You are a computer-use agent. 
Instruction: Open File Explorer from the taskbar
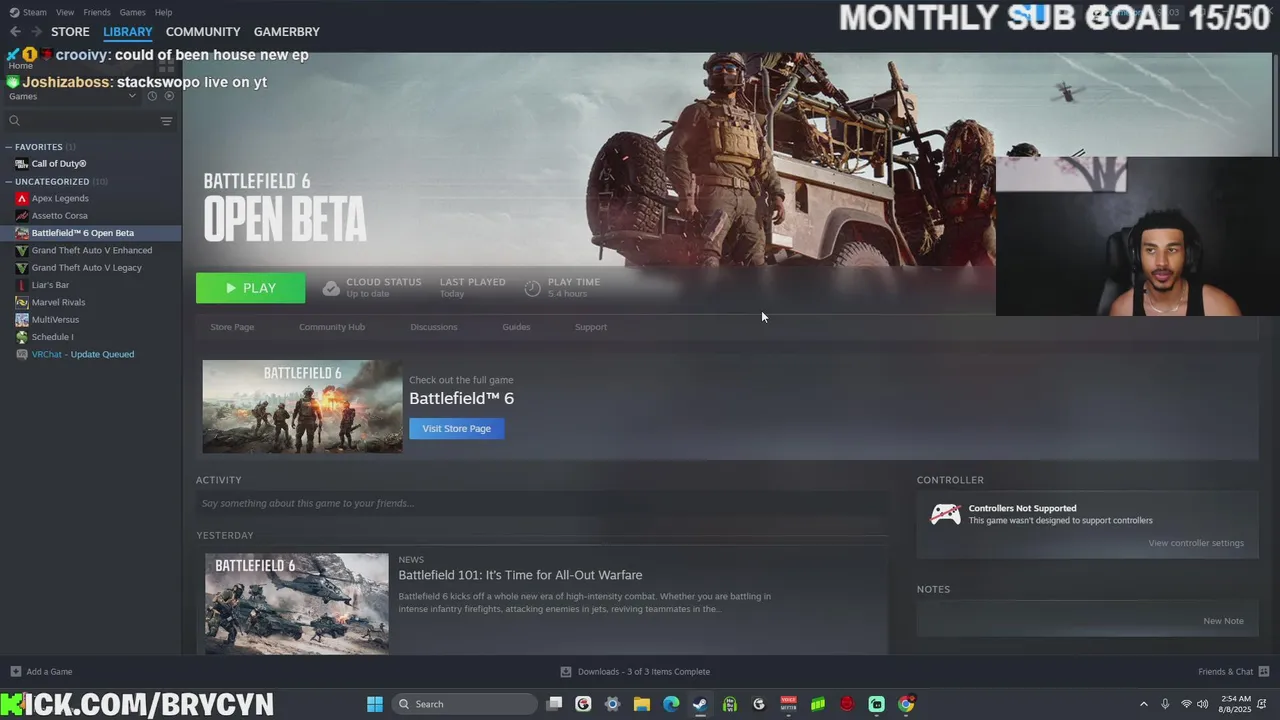(642, 704)
